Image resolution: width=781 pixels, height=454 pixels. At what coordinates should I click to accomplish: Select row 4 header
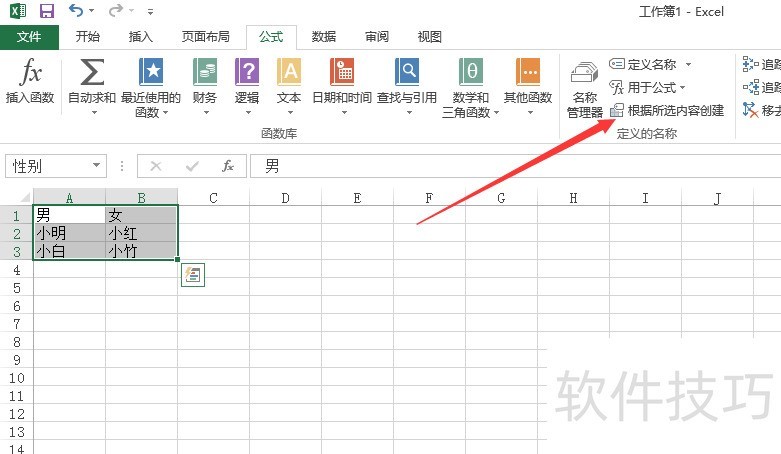point(16,270)
